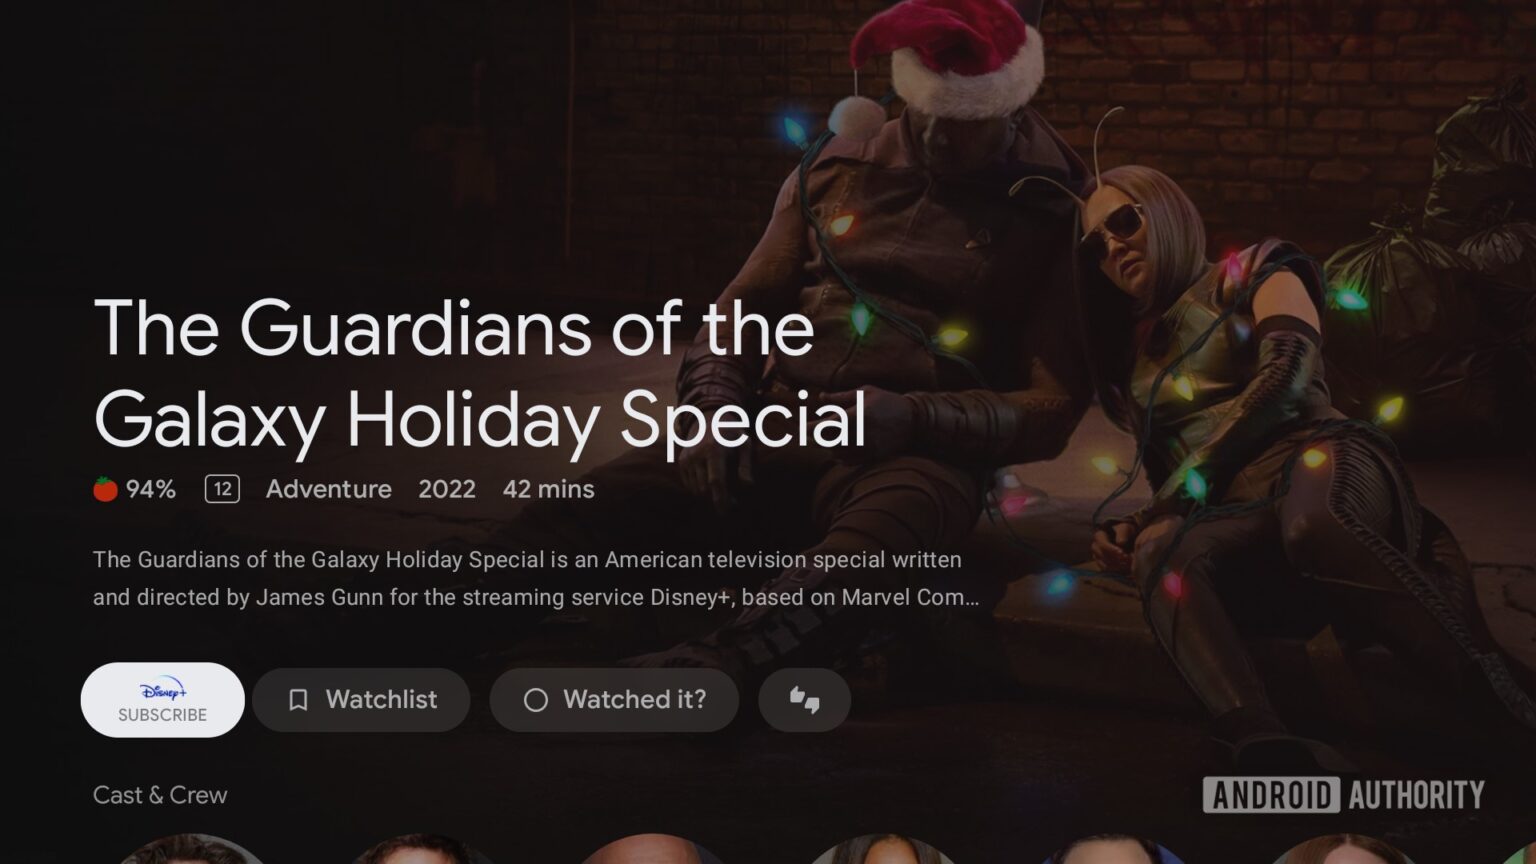The width and height of the screenshot is (1536, 864).
Task: Select the 94% rating score
Action: (151, 489)
